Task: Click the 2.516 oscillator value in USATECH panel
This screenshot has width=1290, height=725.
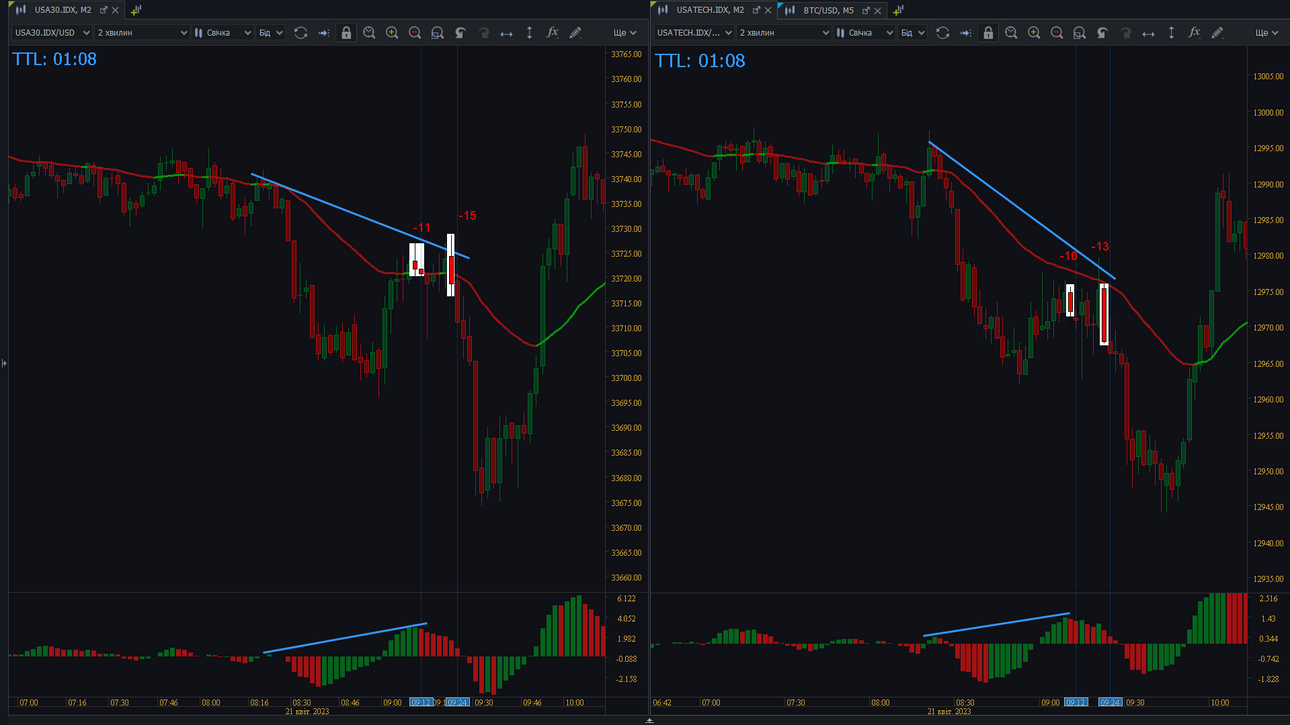Action: pos(1268,599)
